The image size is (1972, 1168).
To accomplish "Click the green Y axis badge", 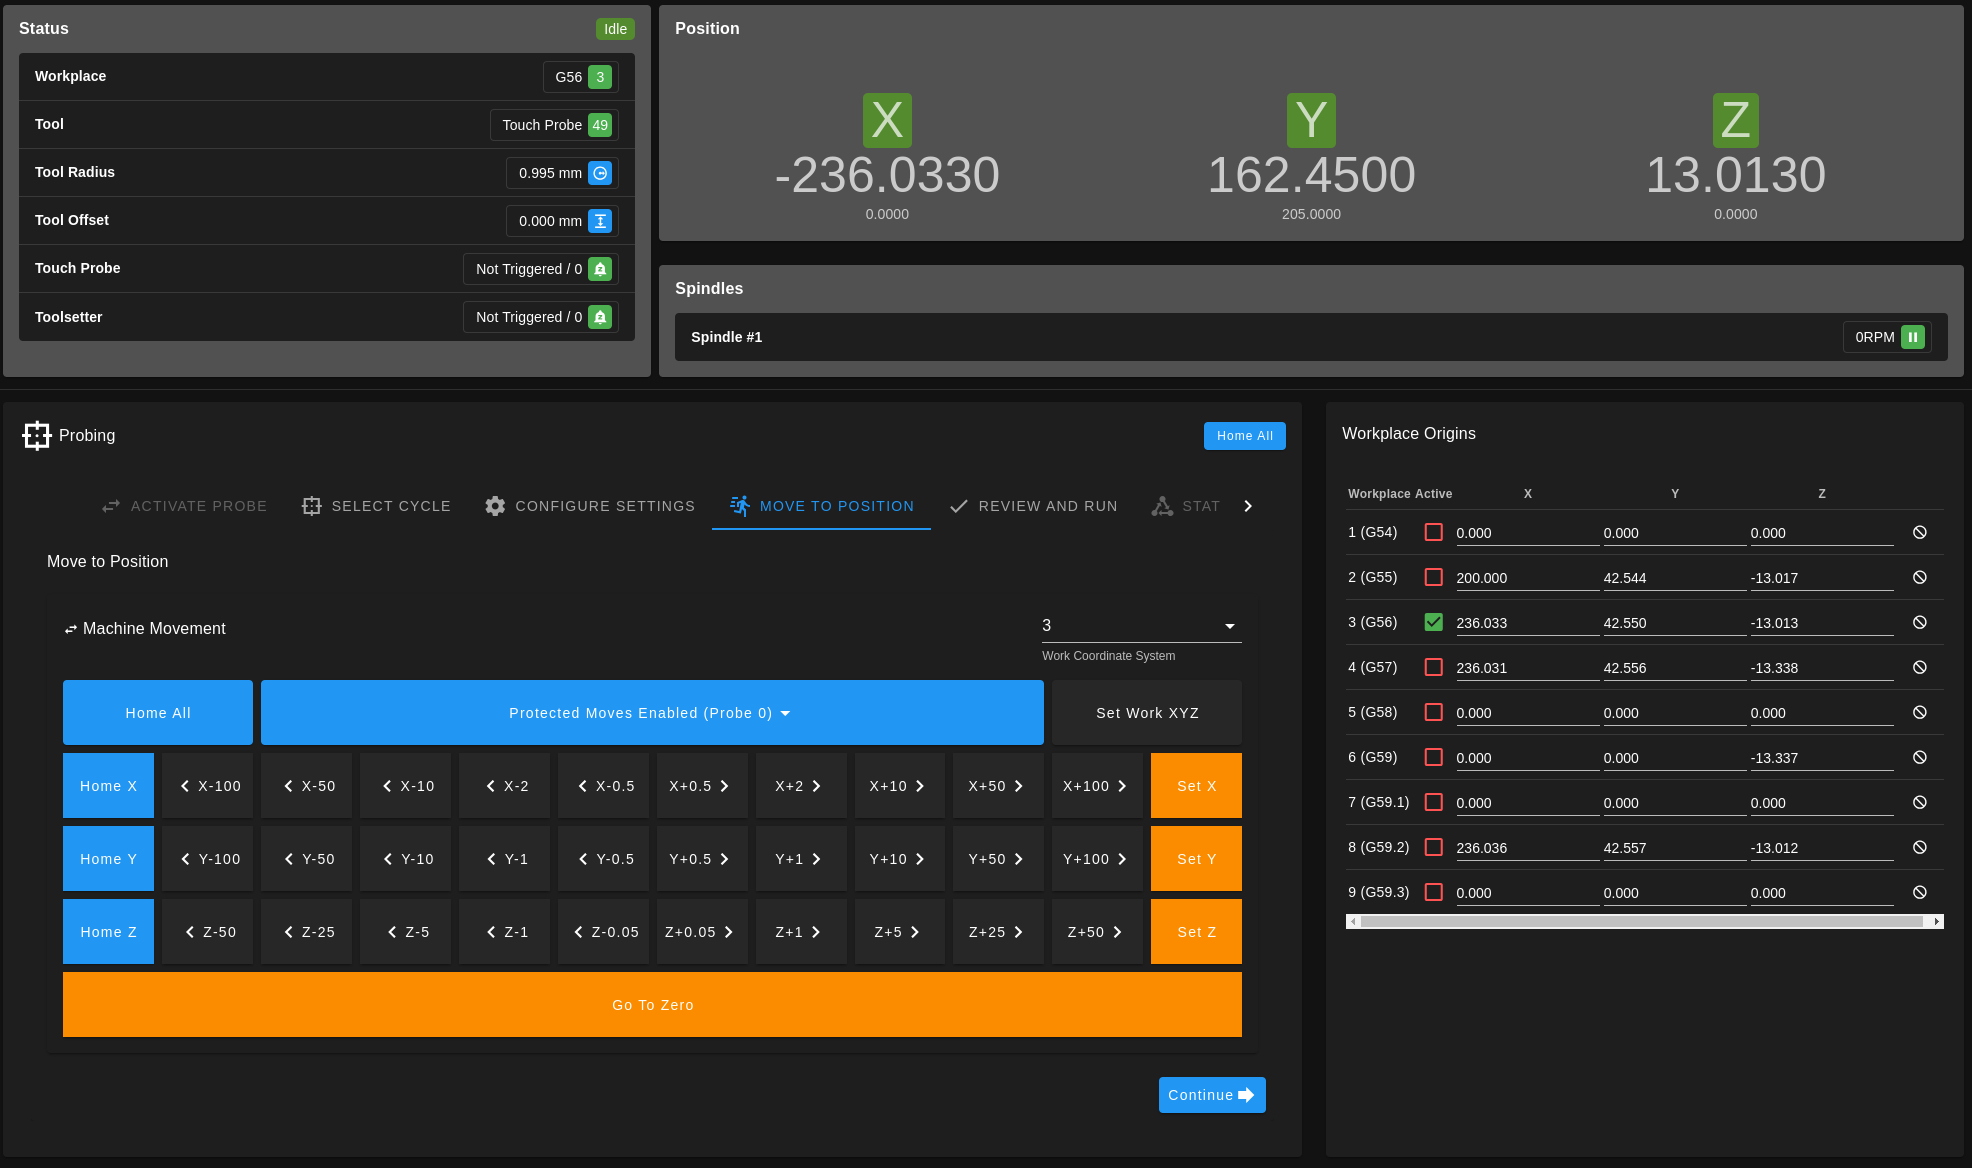I will 1311,120.
